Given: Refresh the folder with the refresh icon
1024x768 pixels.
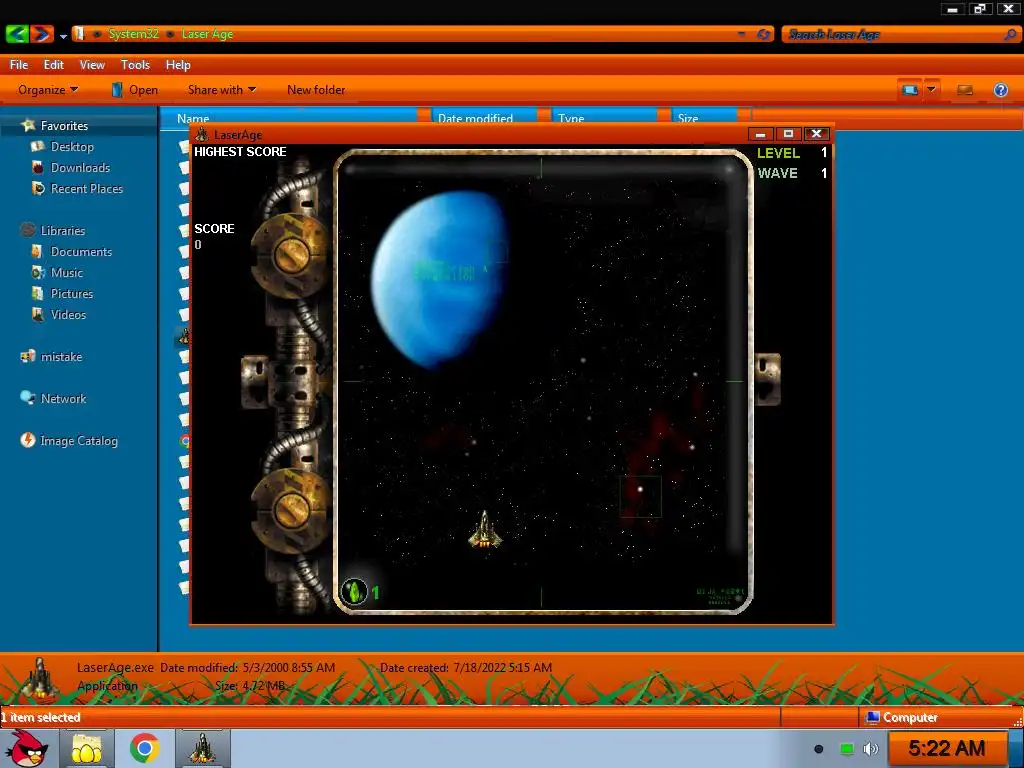Looking at the screenshot, I should click(763, 34).
